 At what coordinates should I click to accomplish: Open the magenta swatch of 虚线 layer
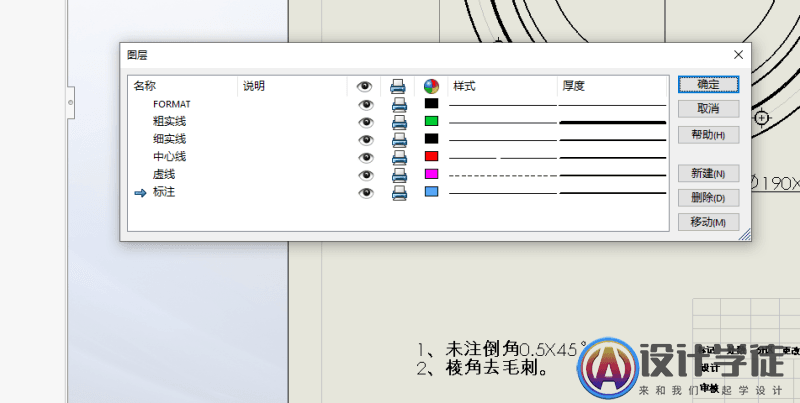pos(431,174)
